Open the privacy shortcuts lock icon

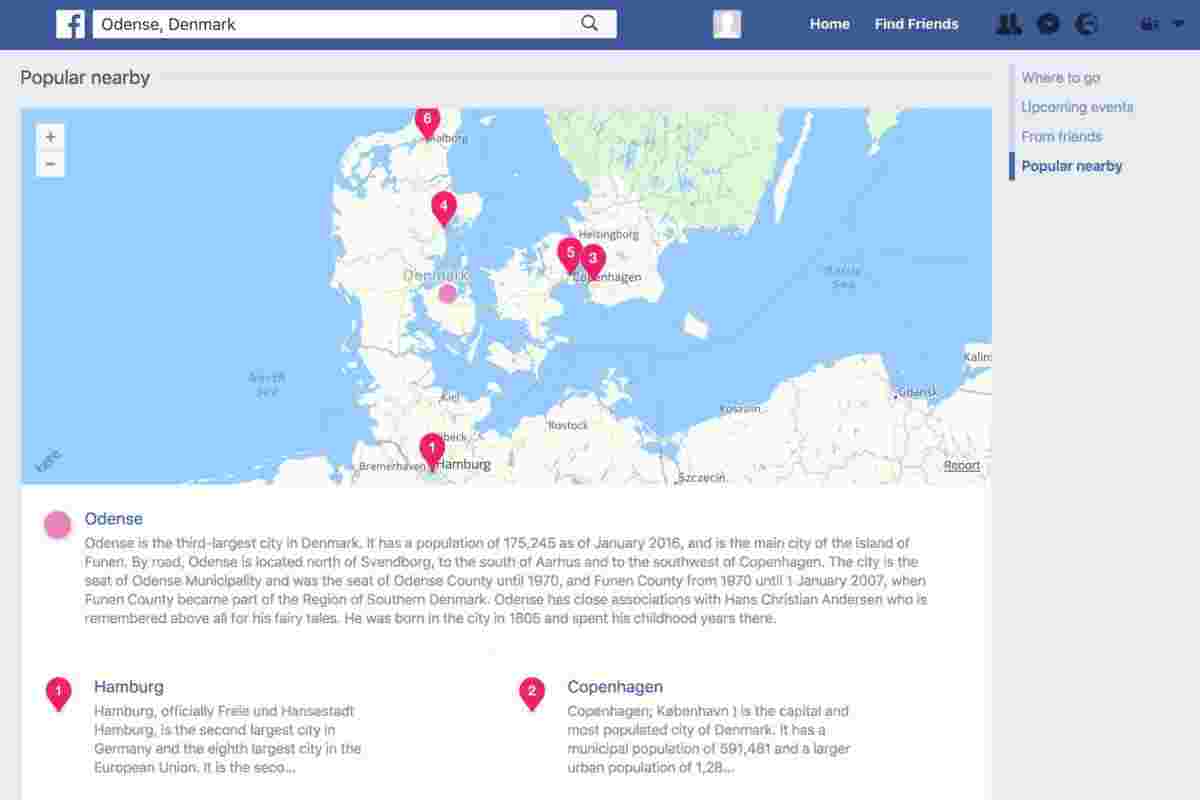pyautogui.click(x=1149, y=24)
